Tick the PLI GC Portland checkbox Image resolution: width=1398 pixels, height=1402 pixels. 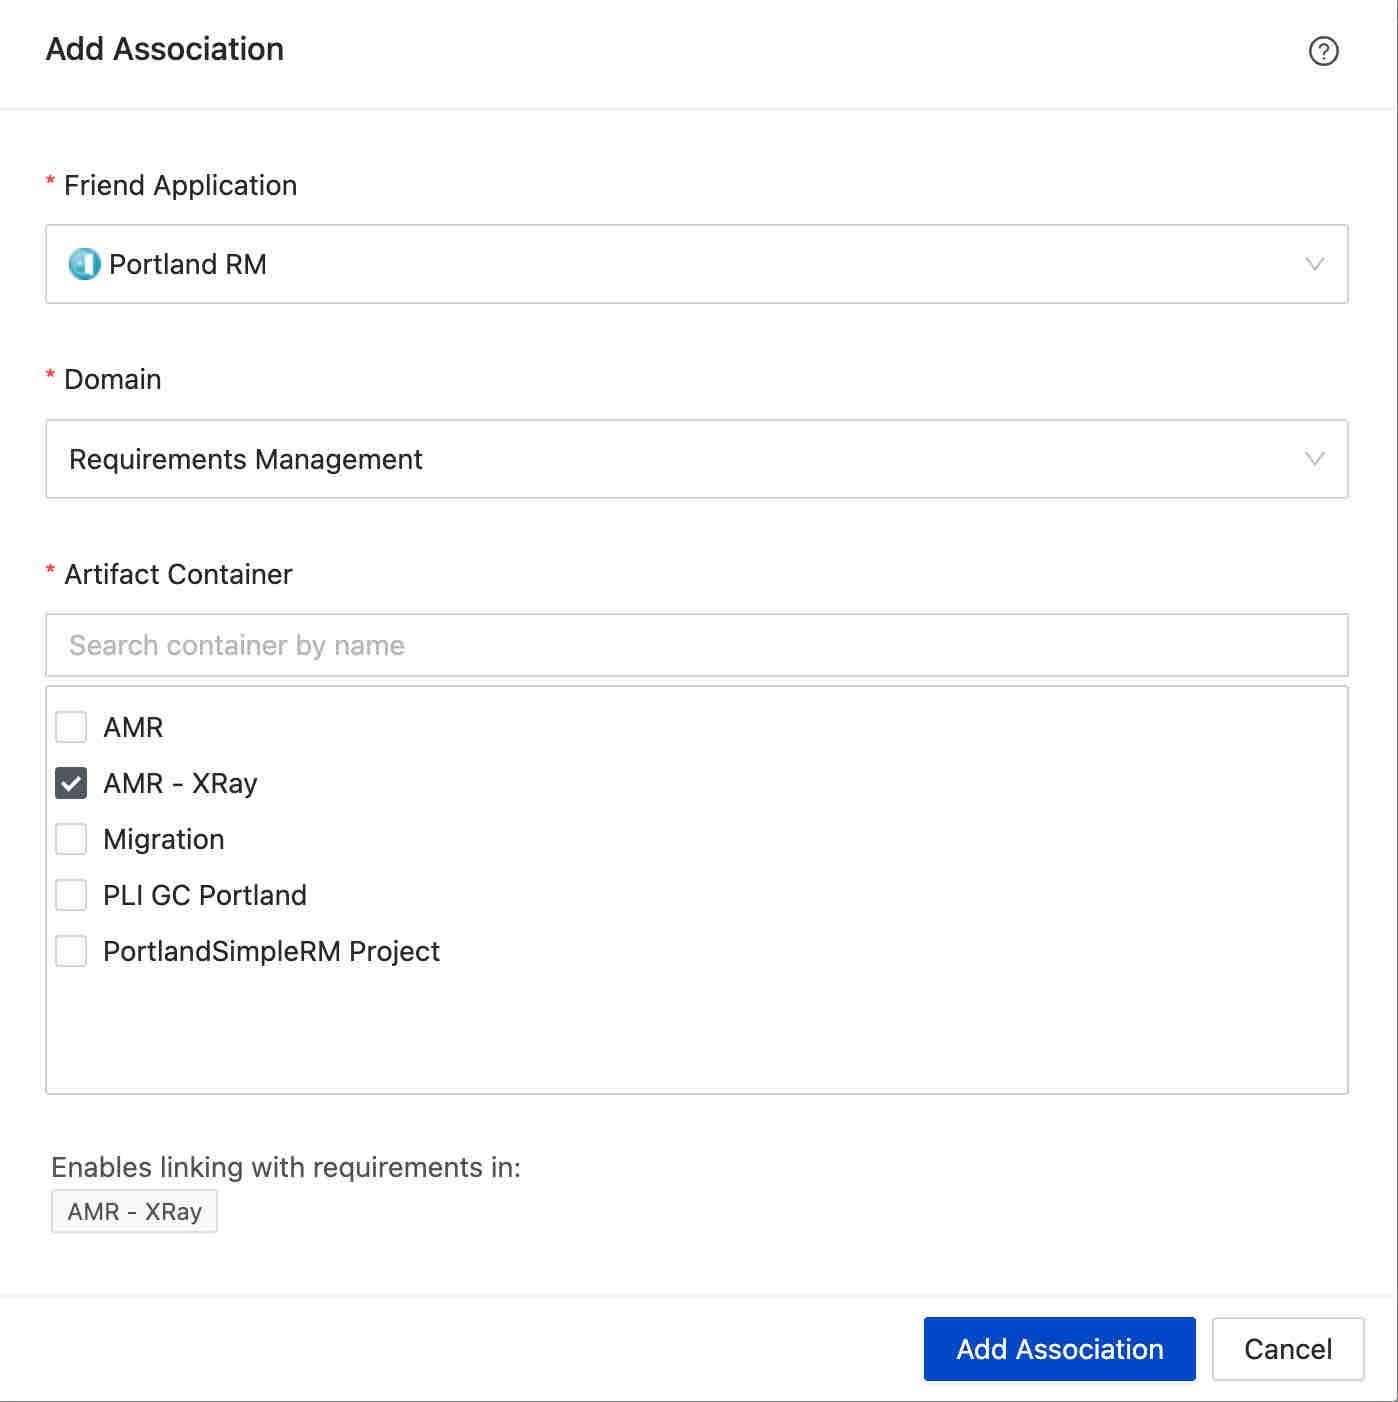71,895
